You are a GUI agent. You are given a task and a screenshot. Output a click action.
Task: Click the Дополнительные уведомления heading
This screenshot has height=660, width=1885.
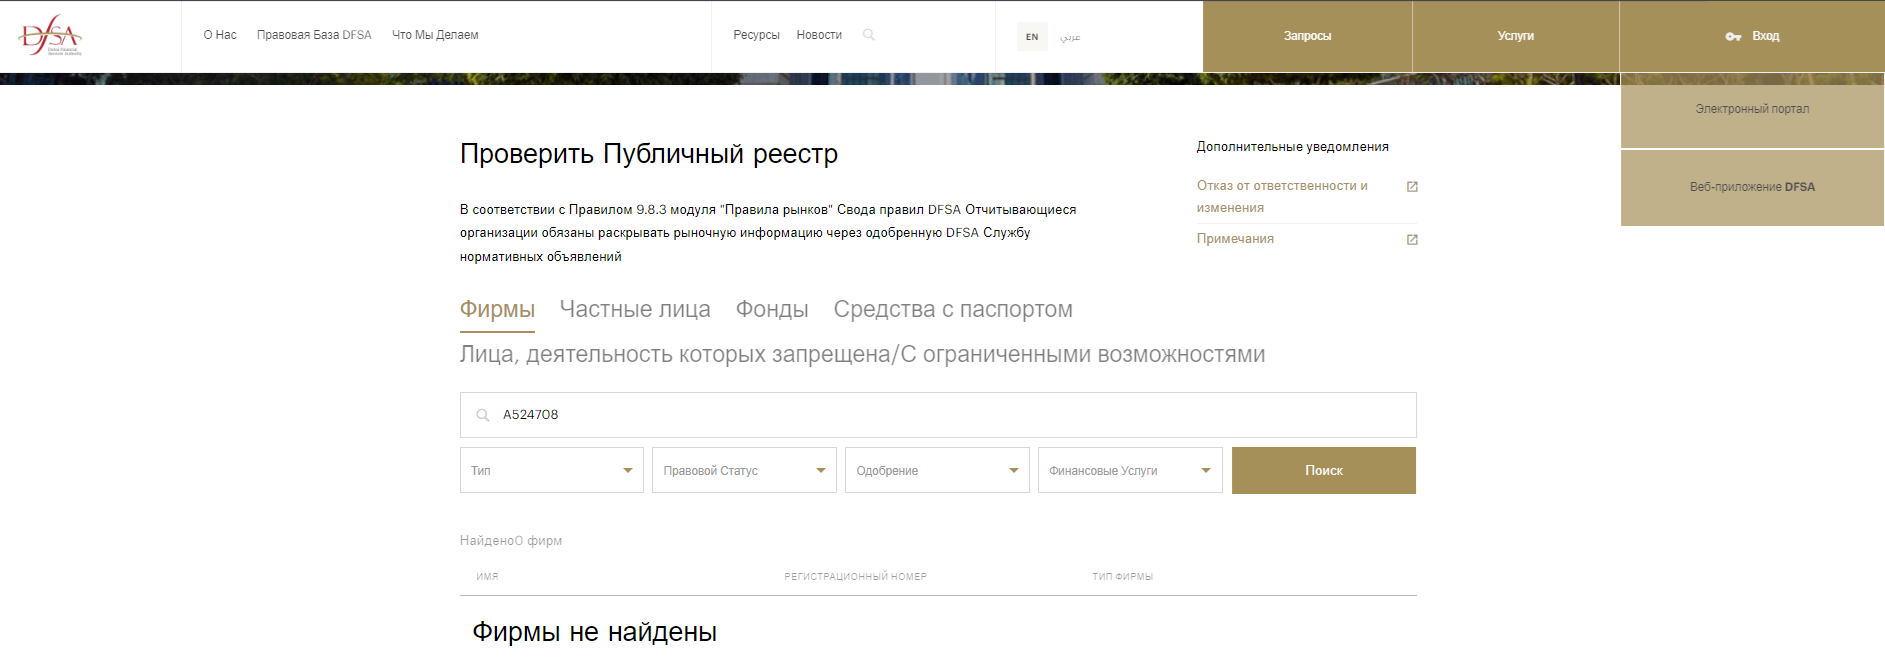1292,147
